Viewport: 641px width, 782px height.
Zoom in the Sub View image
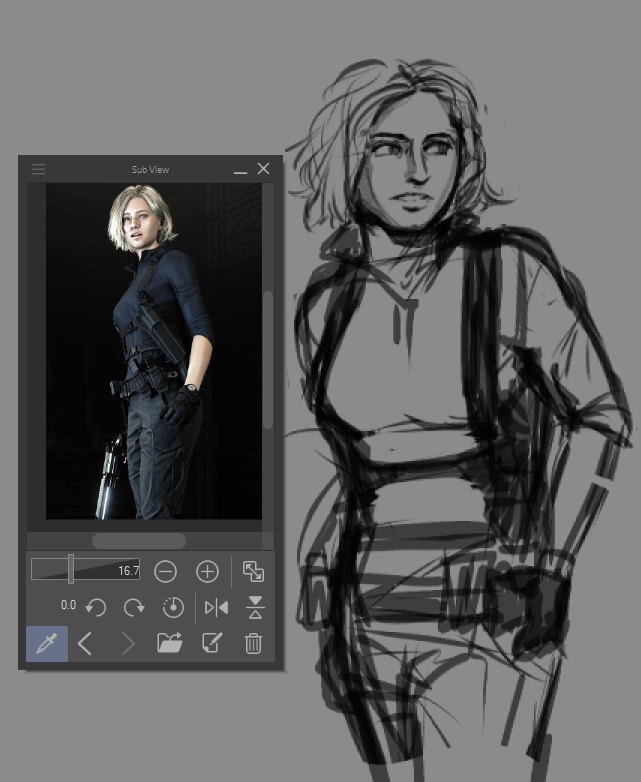click(208, 572)
